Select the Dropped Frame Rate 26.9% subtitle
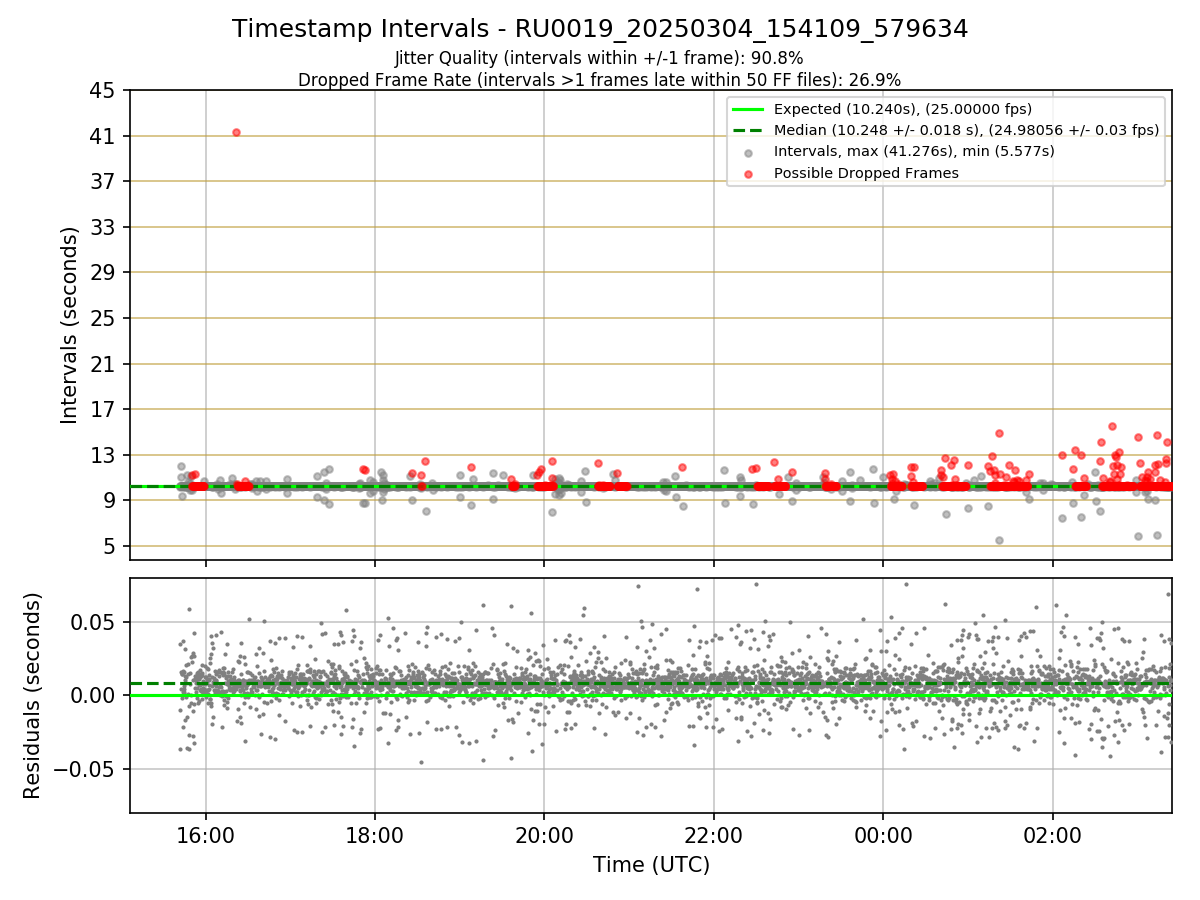The height and width of the screenshot is (900, 1200). tap(599, 80)
